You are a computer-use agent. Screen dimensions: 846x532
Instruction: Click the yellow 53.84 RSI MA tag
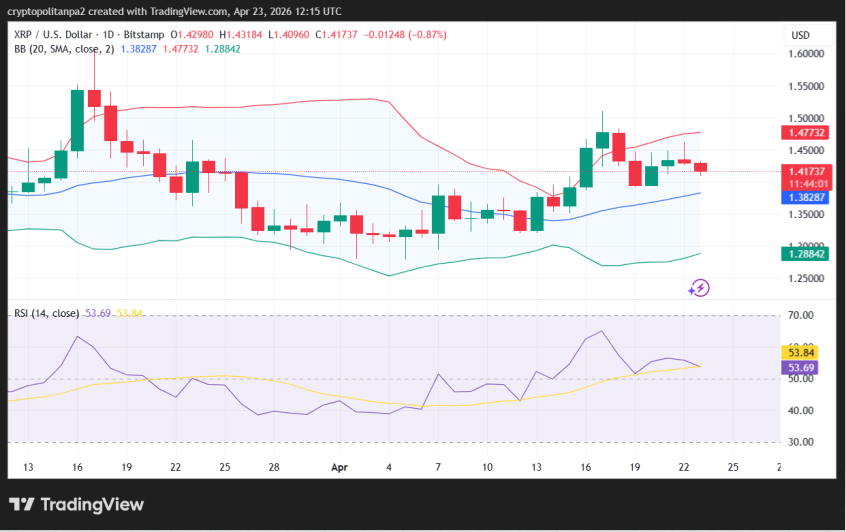[803, 352]
